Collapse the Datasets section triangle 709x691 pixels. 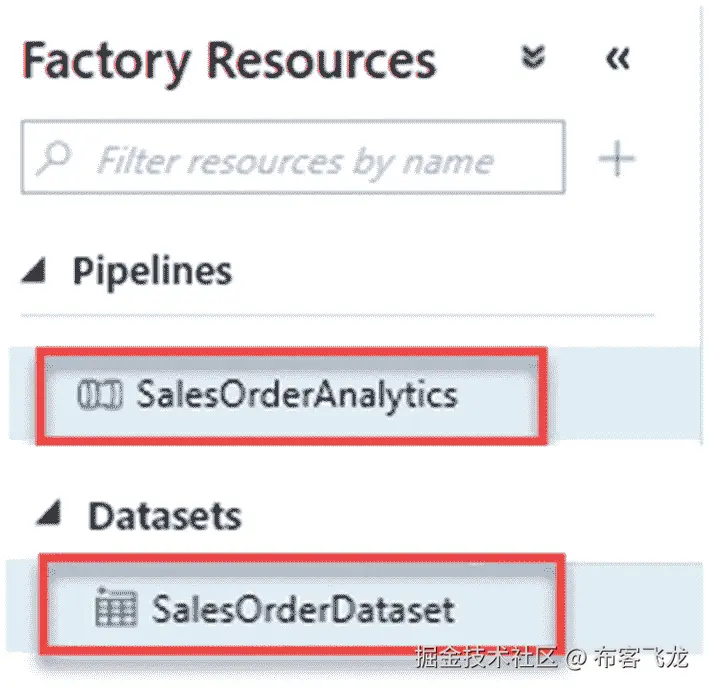tap(49, 512)
